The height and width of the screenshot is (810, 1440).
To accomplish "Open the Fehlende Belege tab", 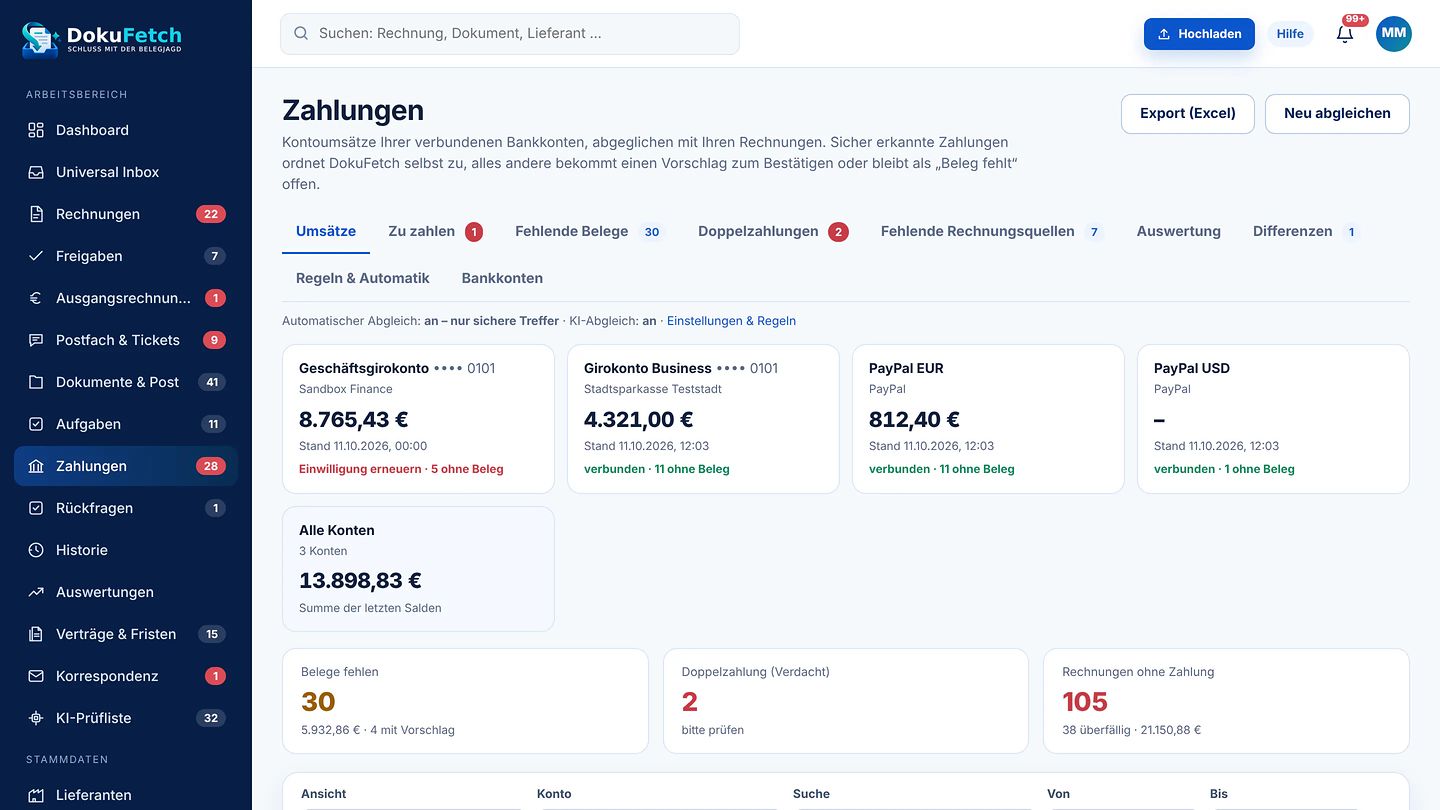I will pos(588,231).
